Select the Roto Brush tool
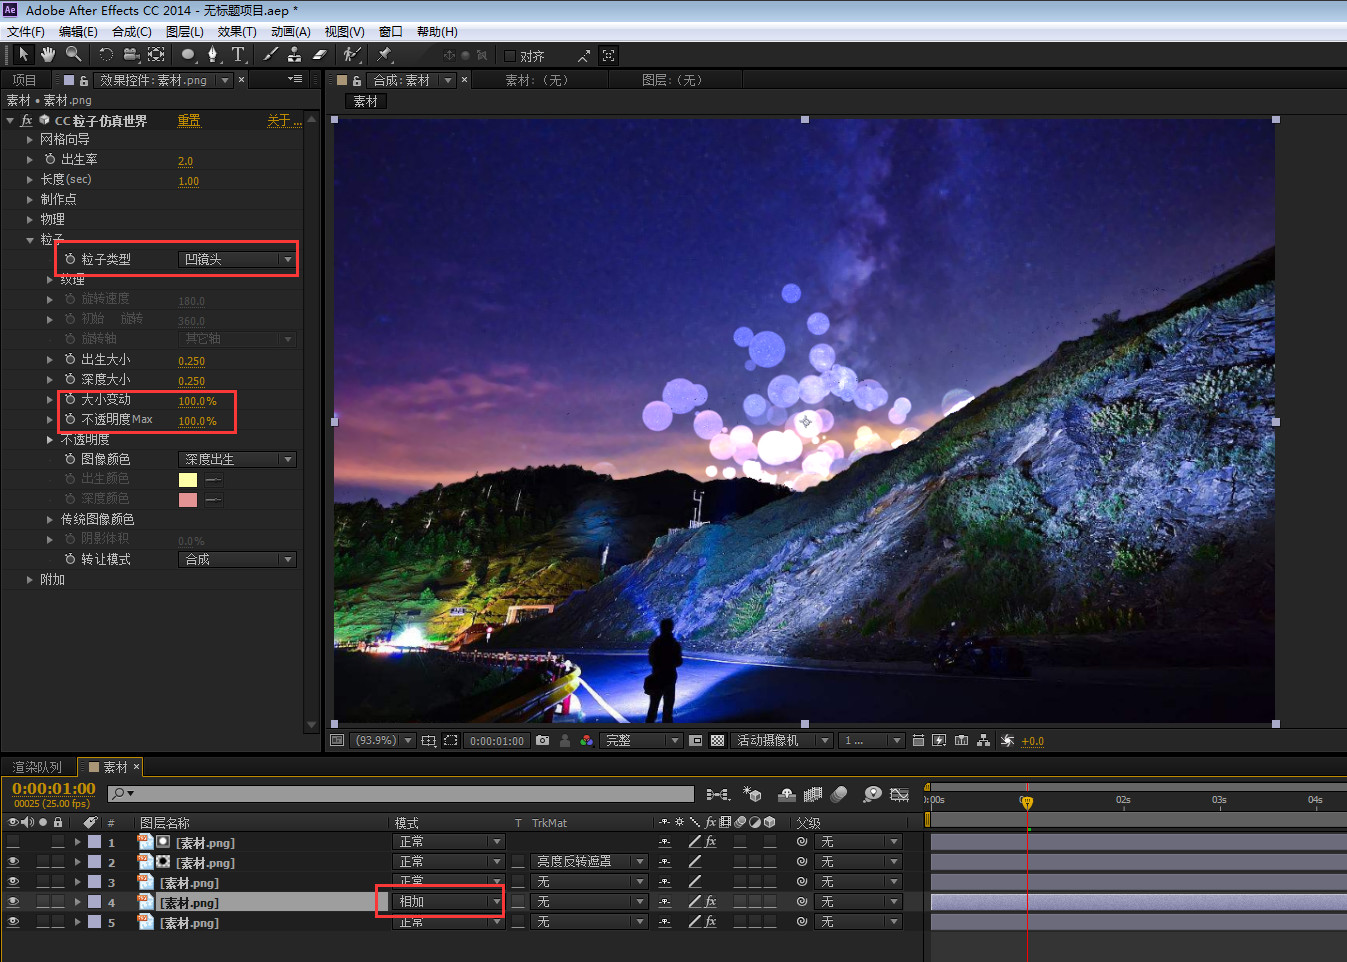The height and width of the screenshot is (962, 1347). tap(351, 54)
